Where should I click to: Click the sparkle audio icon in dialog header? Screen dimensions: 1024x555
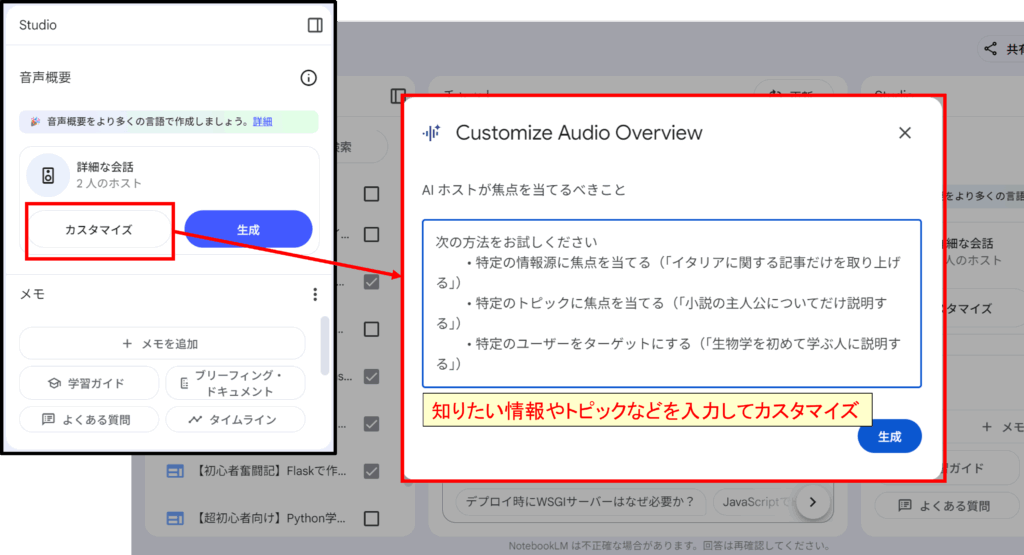(x=431, y=133)
